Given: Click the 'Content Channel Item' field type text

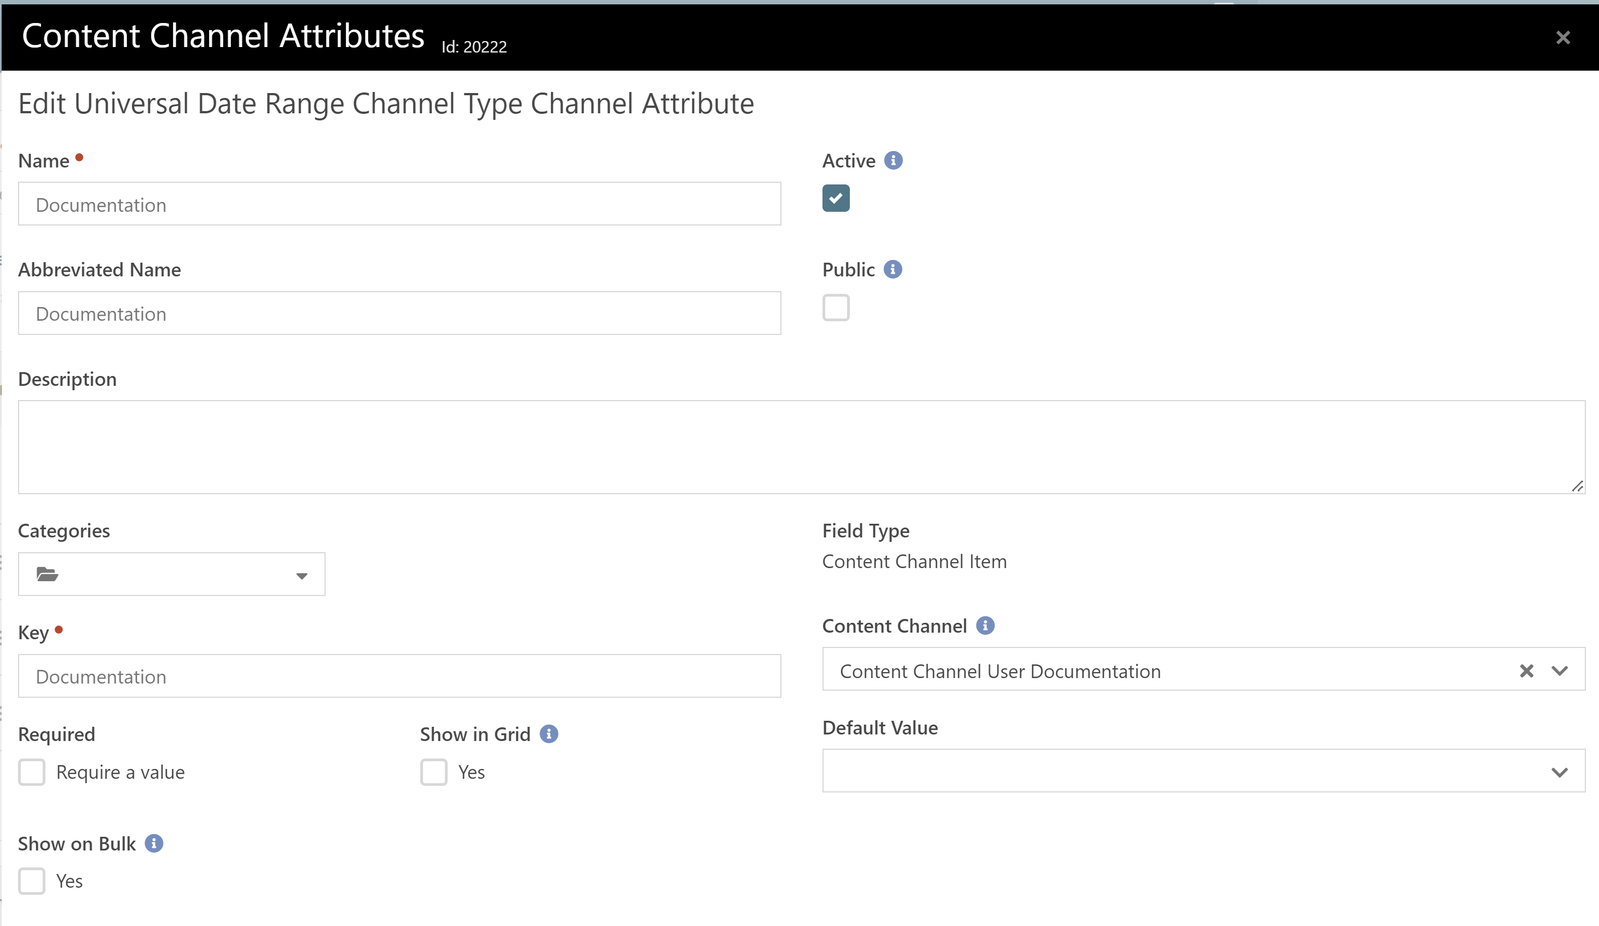Looking at the screenshot, I should [x=914, y=561].
